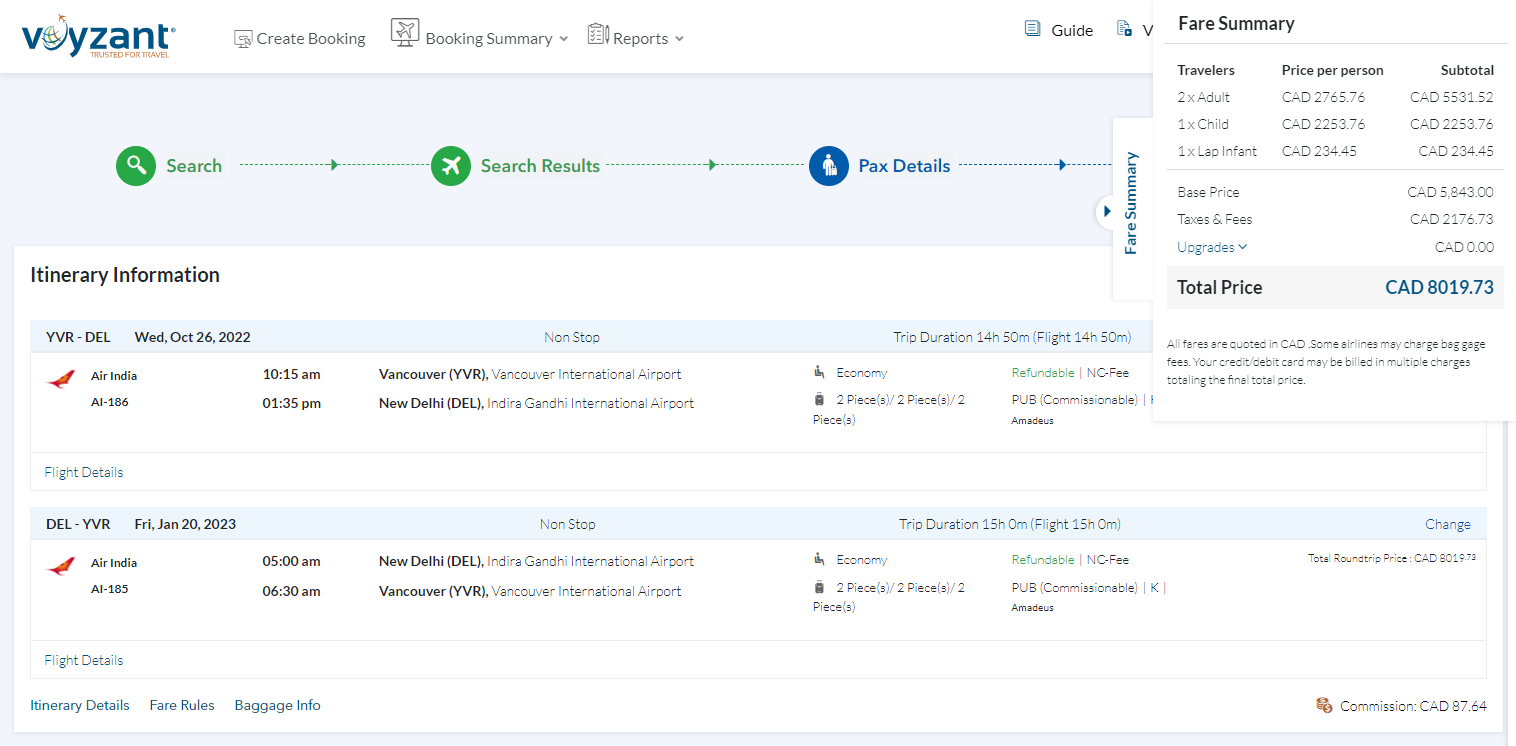This screenshot has width=1516, height=746.
Task: Click Change on the DEL - YVR segment
Action: point(1447,524)
